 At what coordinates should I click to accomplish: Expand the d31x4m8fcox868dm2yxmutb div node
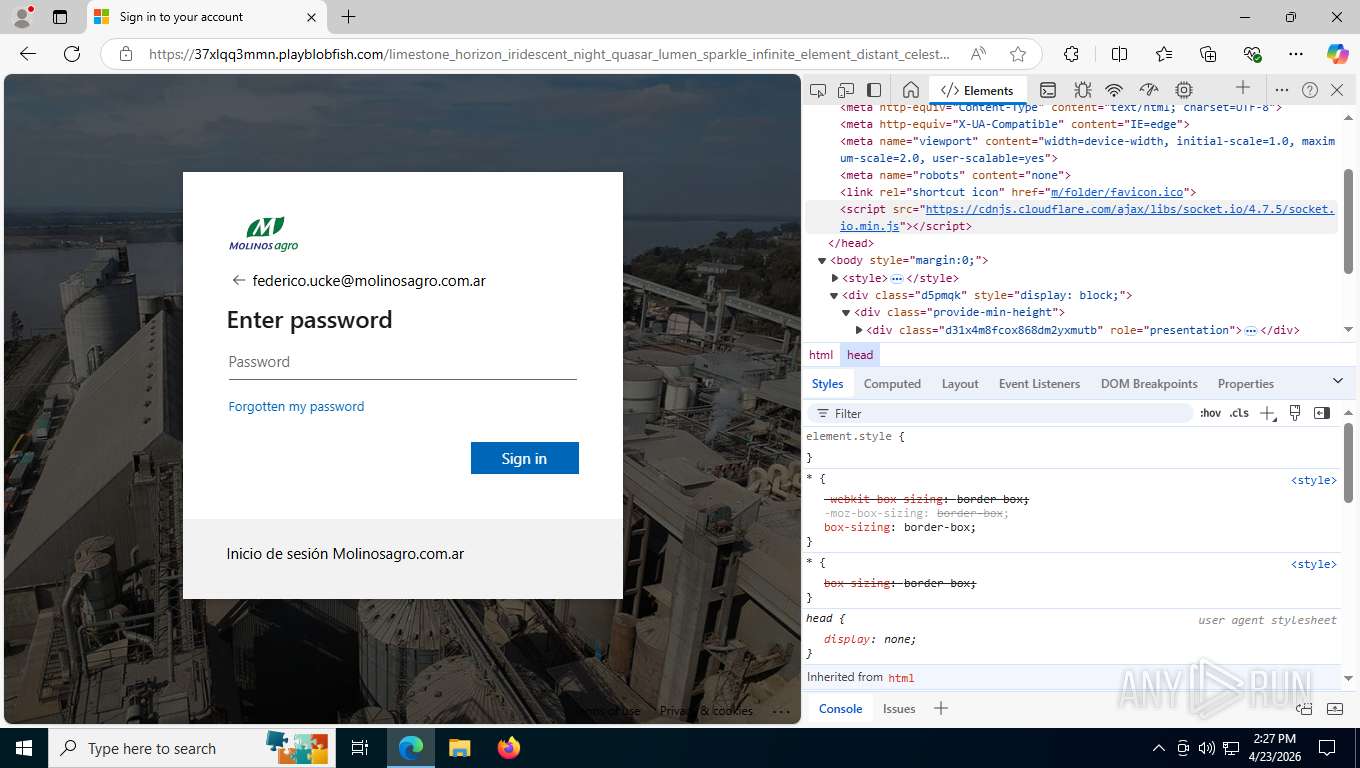tap(859, 330)
